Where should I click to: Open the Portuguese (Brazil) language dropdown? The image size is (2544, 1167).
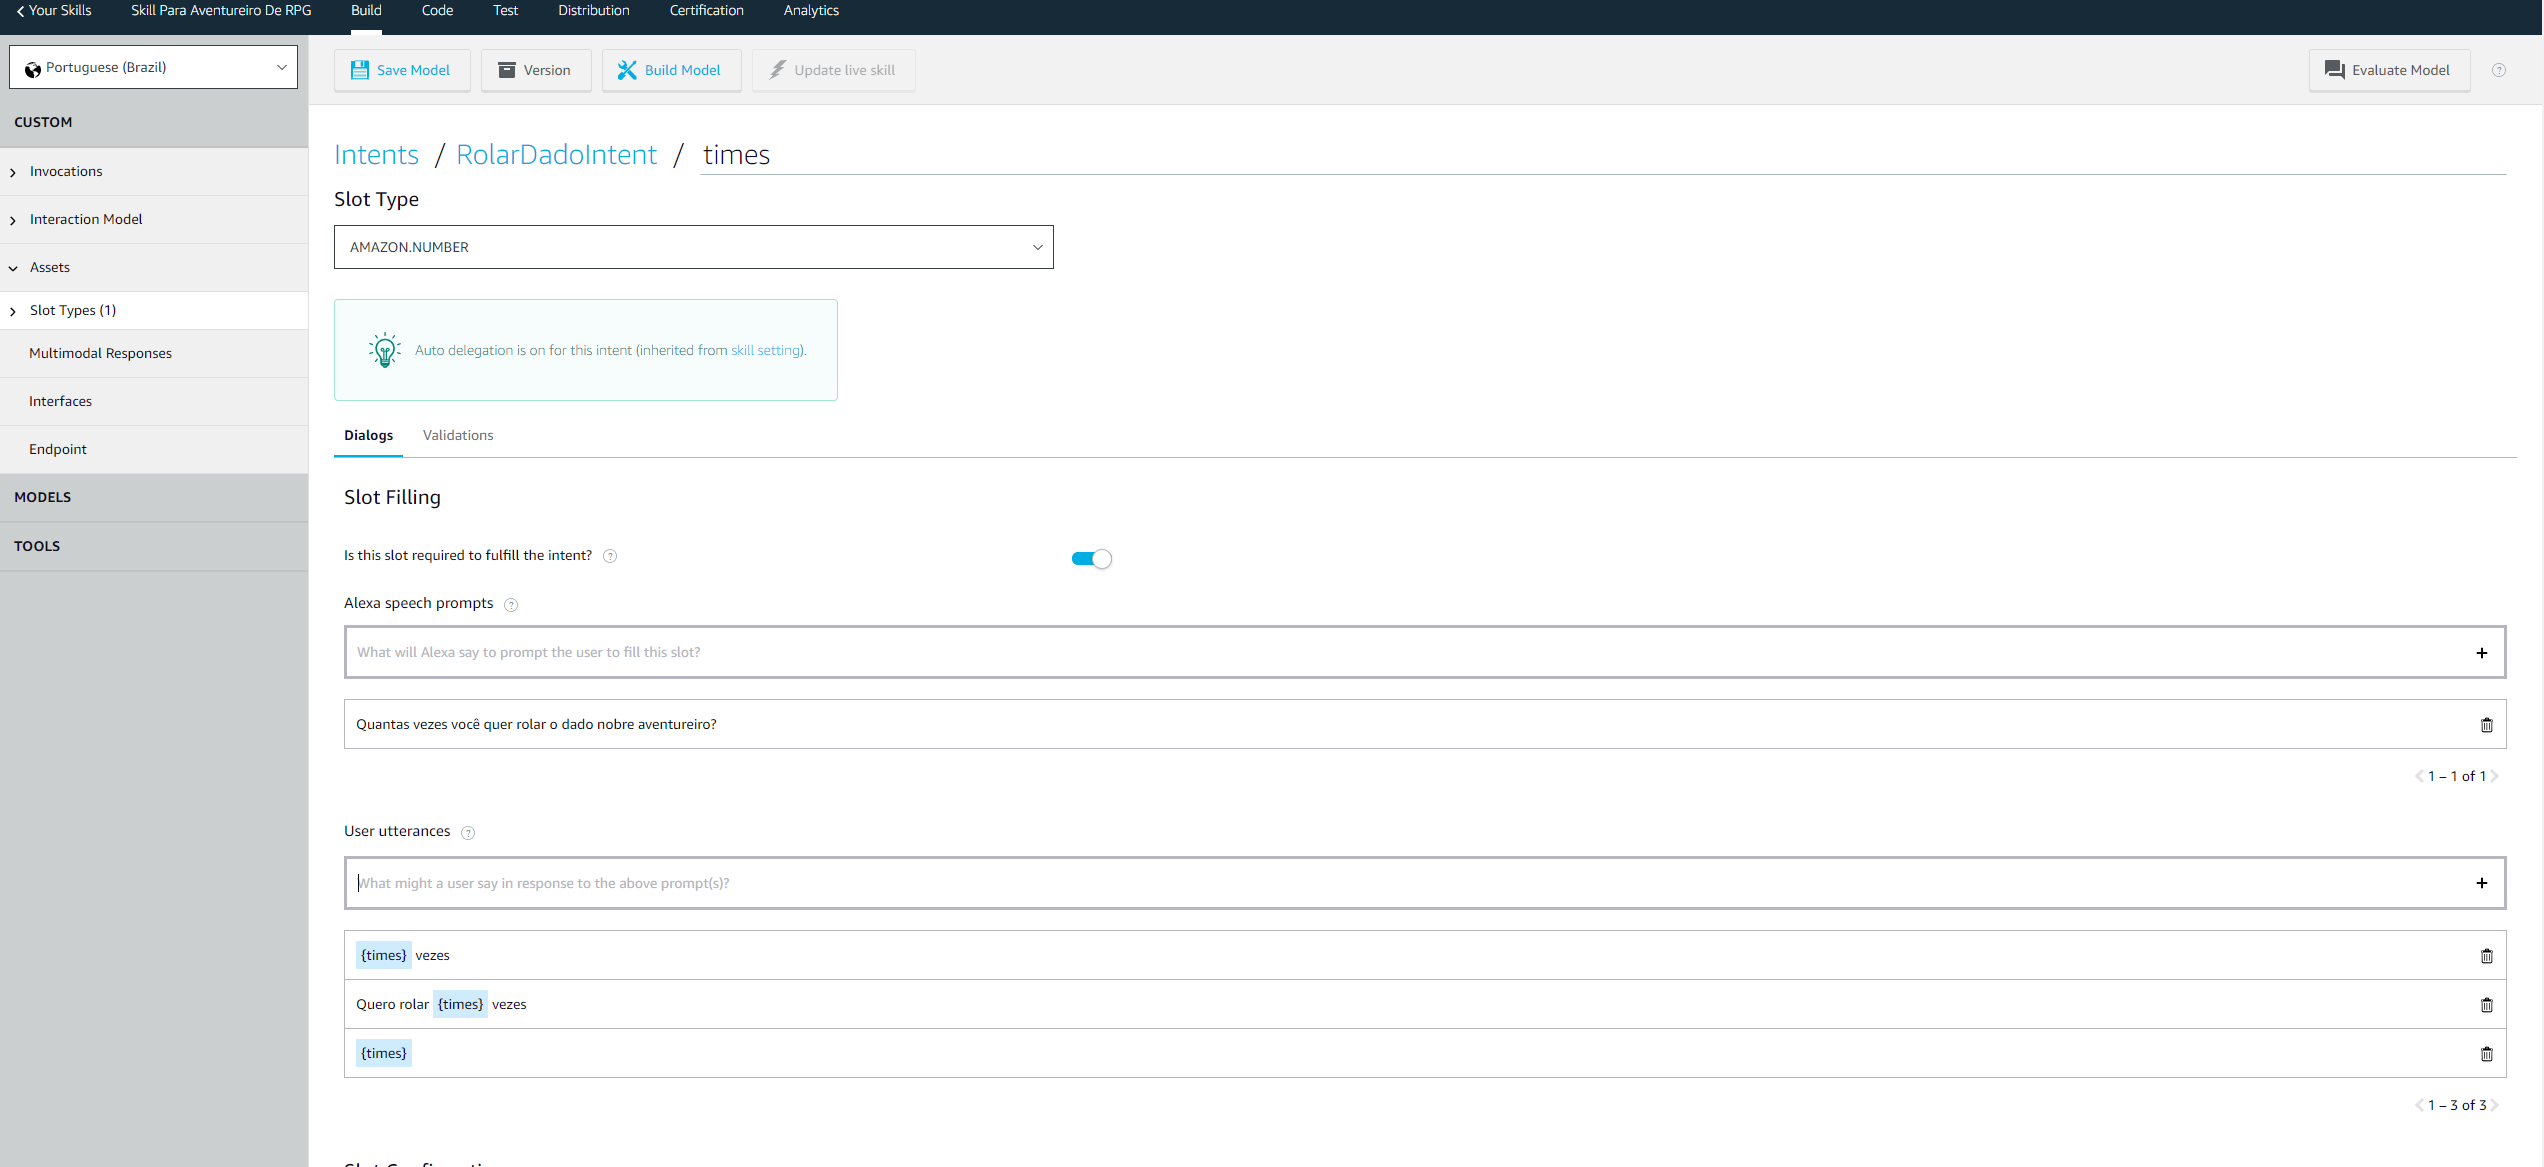tap(153, 67)
